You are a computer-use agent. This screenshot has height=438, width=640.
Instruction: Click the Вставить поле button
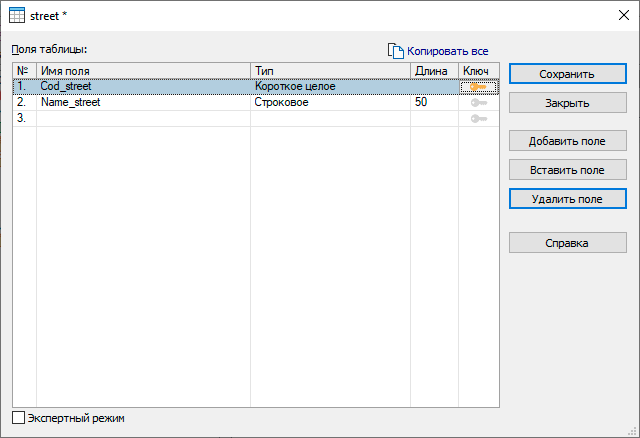point(567,170)
